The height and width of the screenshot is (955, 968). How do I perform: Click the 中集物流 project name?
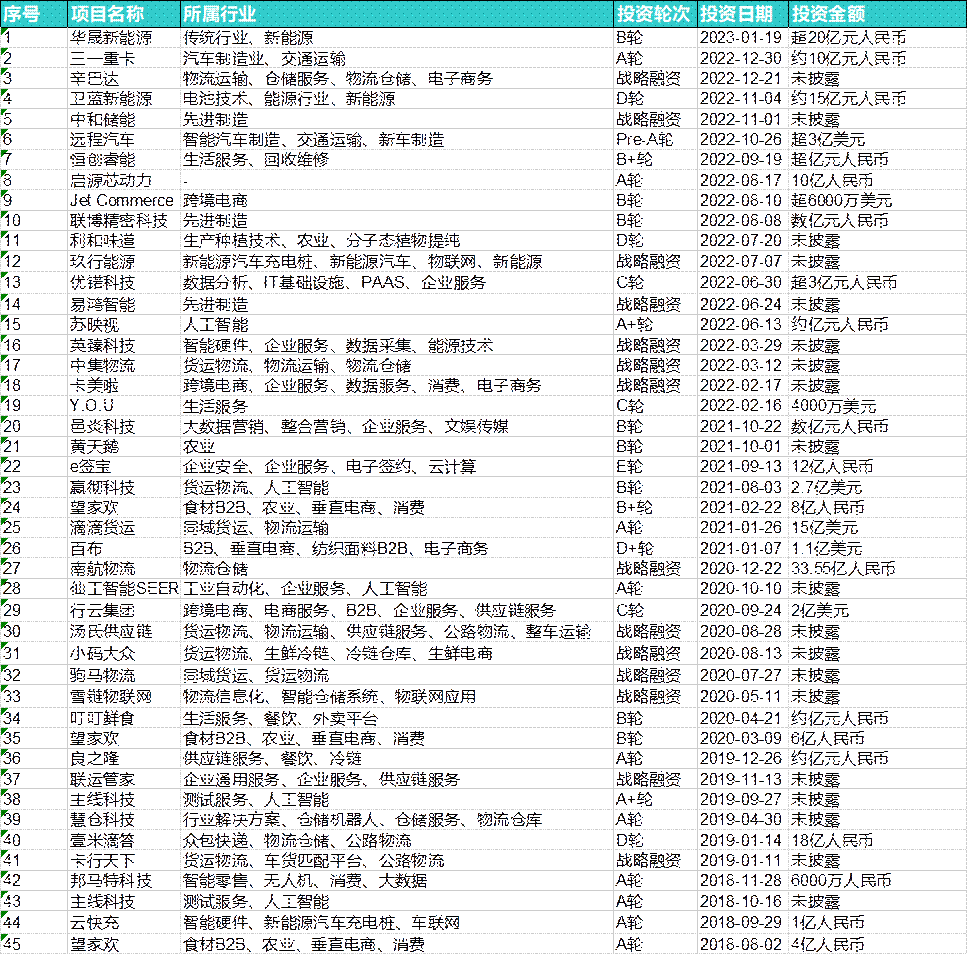point(102,365)
